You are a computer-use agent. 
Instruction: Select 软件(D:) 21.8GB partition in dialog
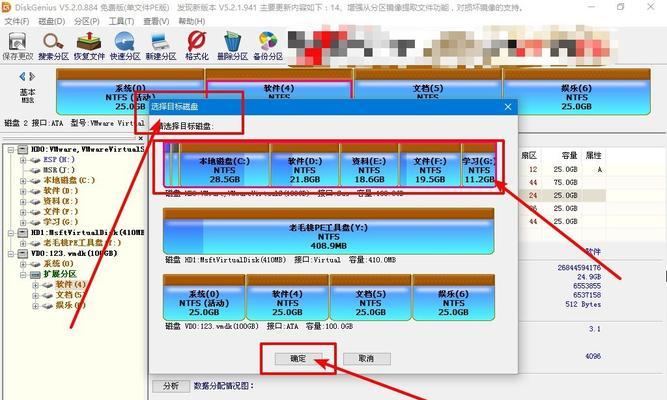coord(305,166)
